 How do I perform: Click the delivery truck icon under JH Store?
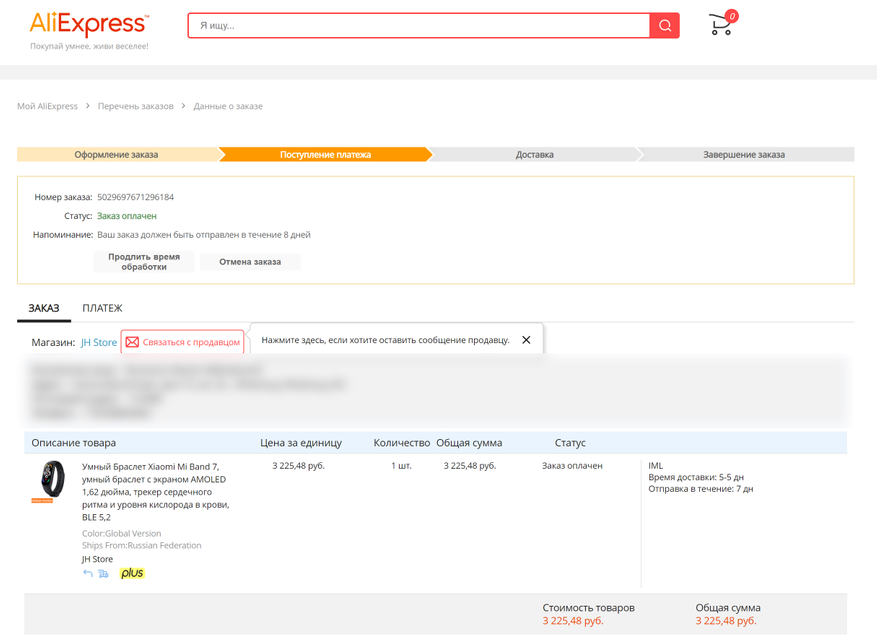103,573
